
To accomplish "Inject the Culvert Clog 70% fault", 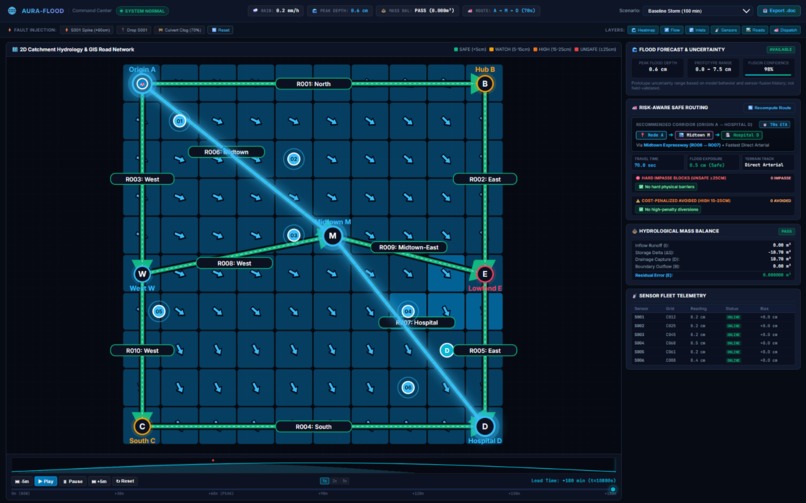I will click(x=179, y=30).
